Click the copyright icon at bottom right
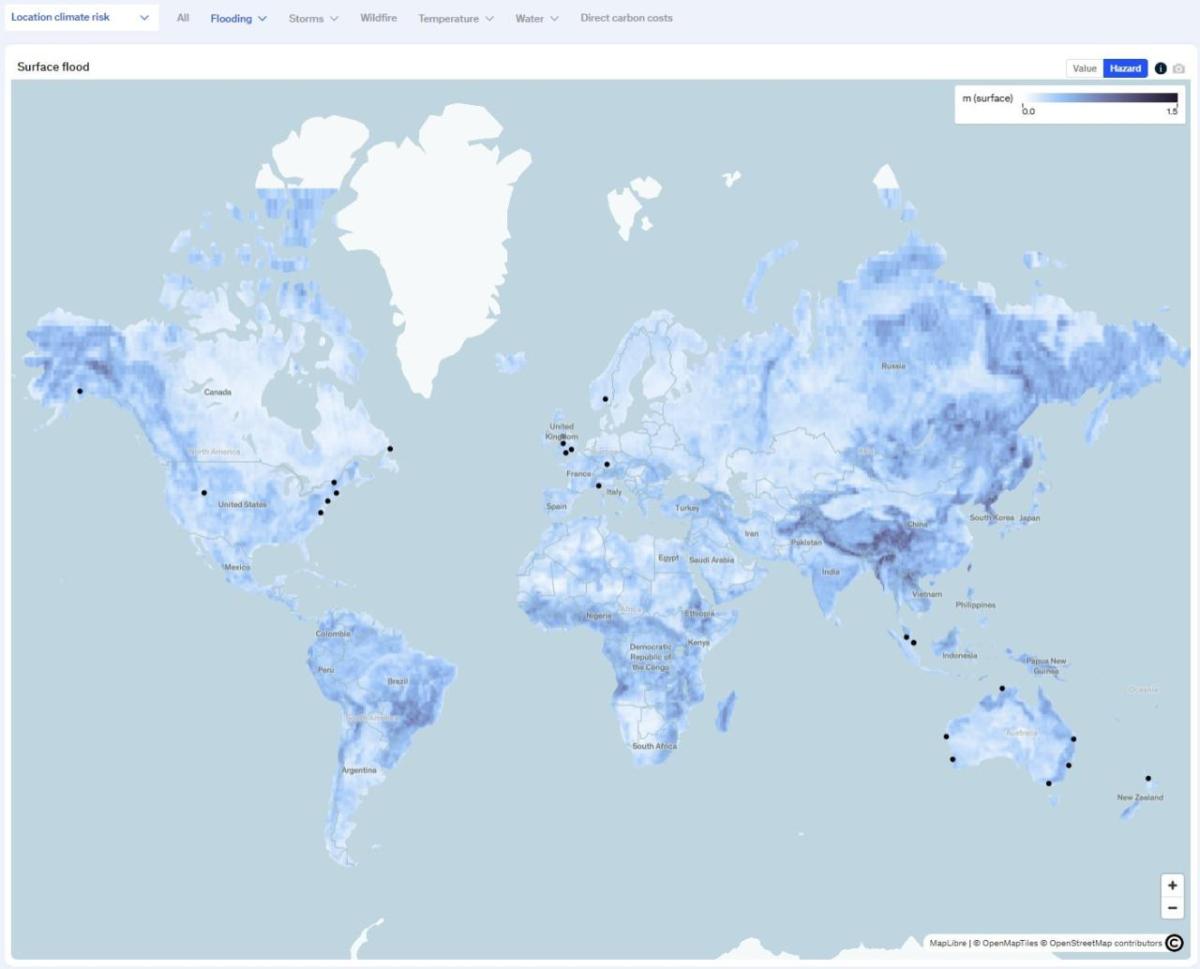Screen dimensions: 1200x969 point(1176,941)
